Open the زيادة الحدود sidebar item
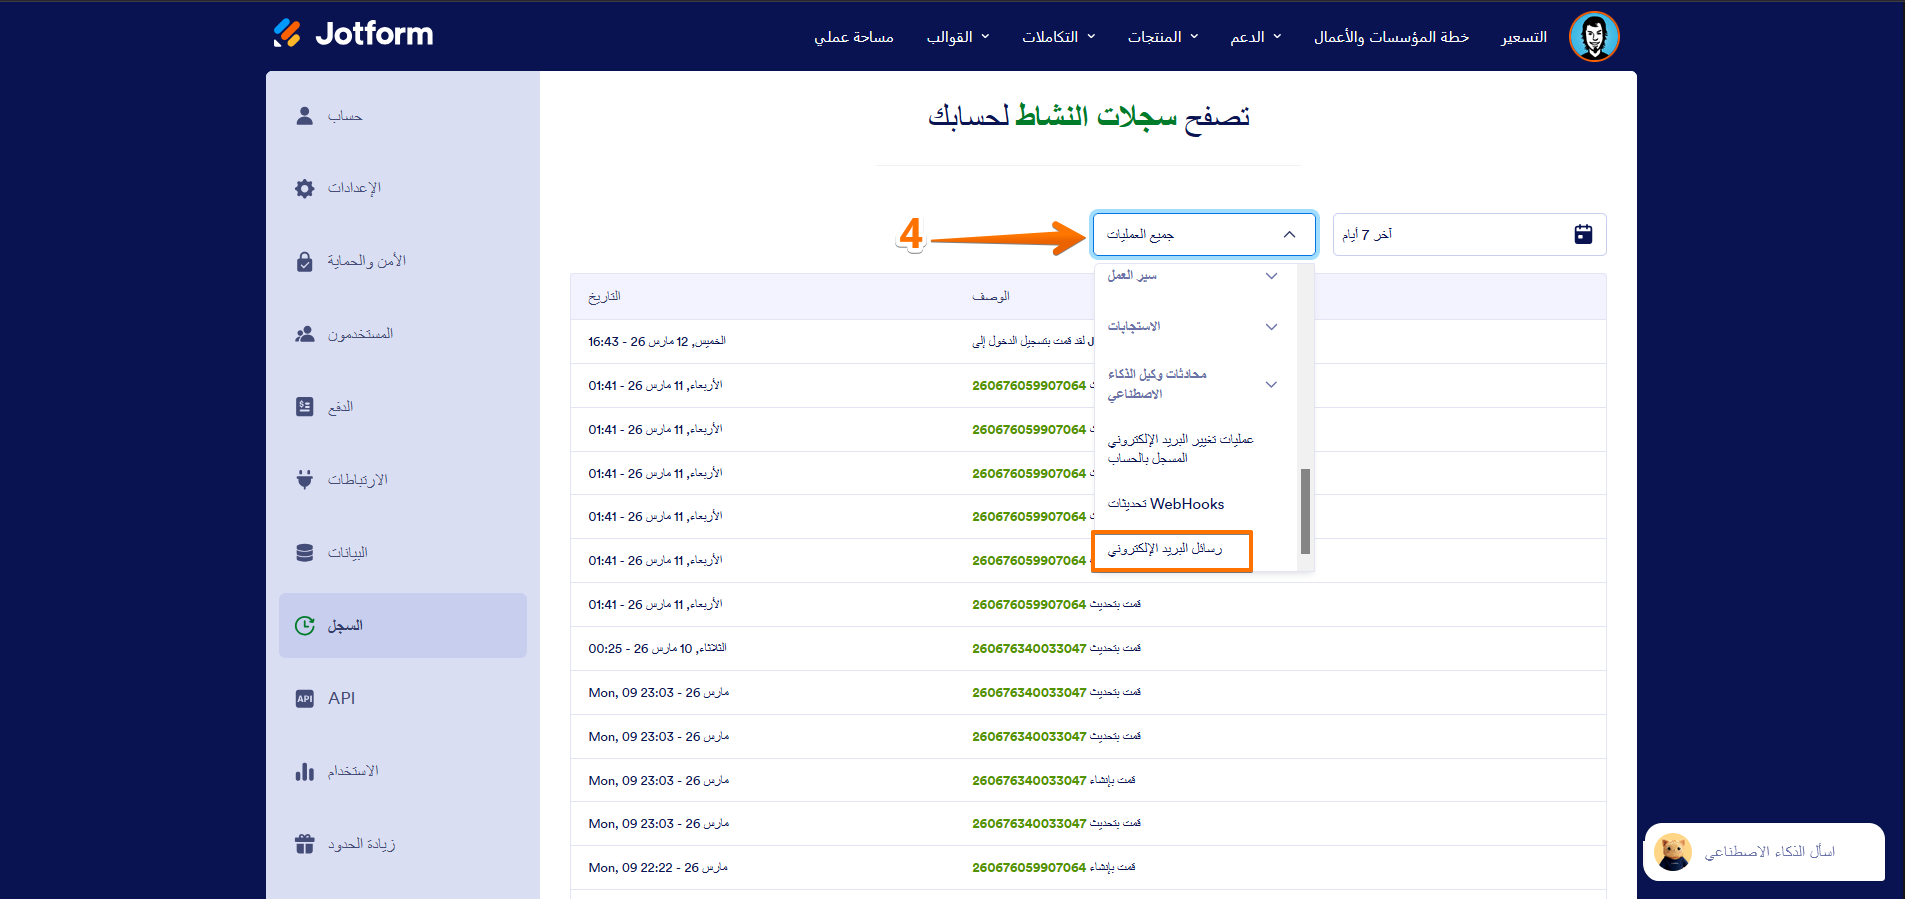The image size is (1905, 899). click(x=403, y=844)
